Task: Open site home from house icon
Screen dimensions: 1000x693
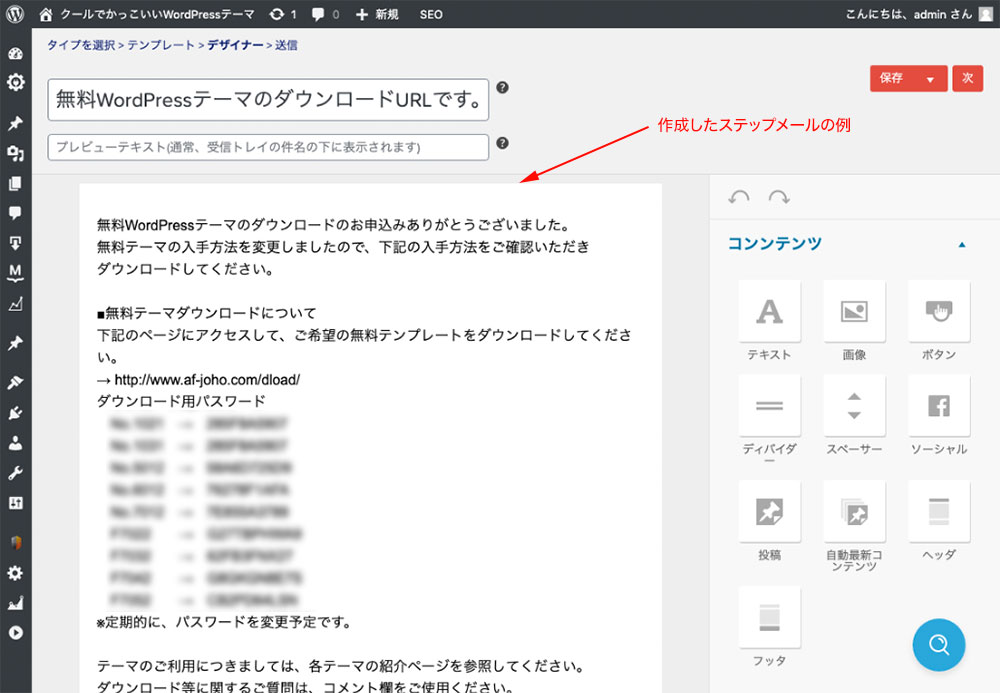Action: click(x=45, y=14)
